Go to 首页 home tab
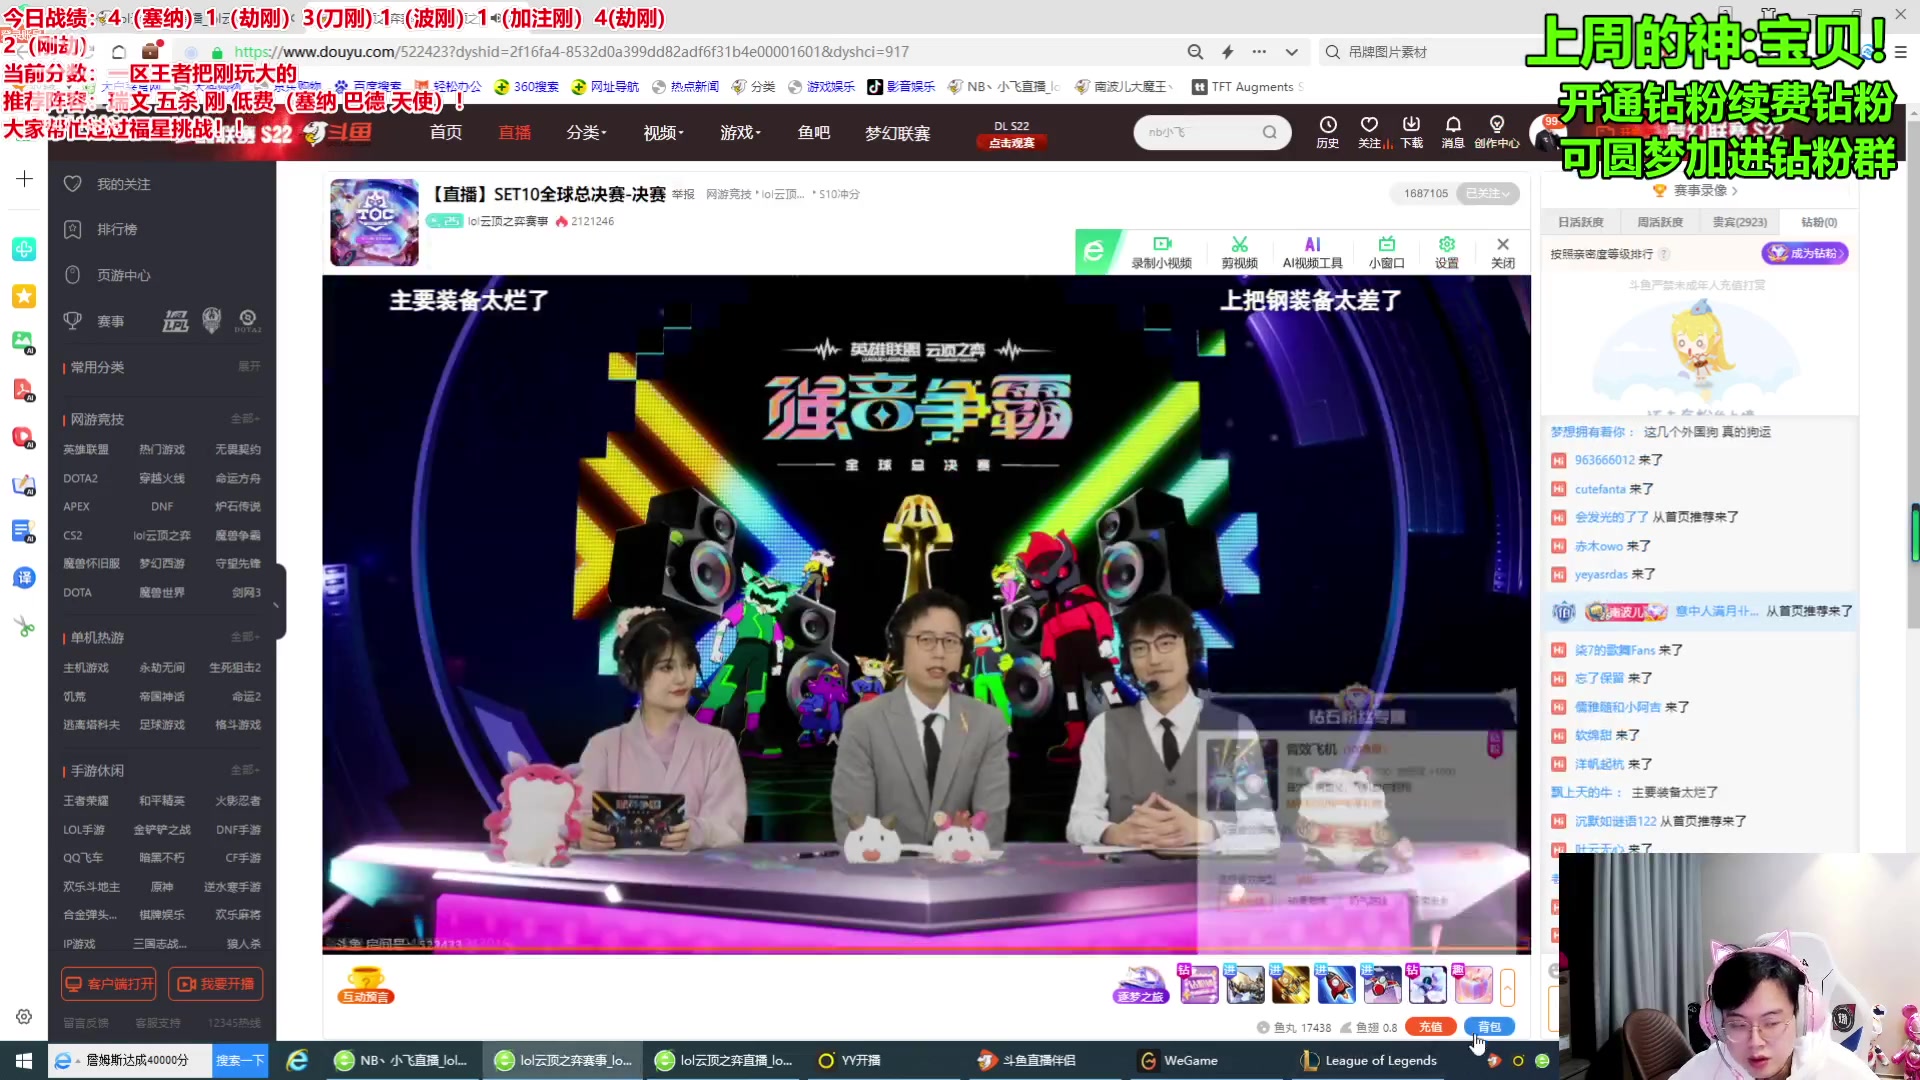Screen dimensions: 1920x1080 [446, 132]
